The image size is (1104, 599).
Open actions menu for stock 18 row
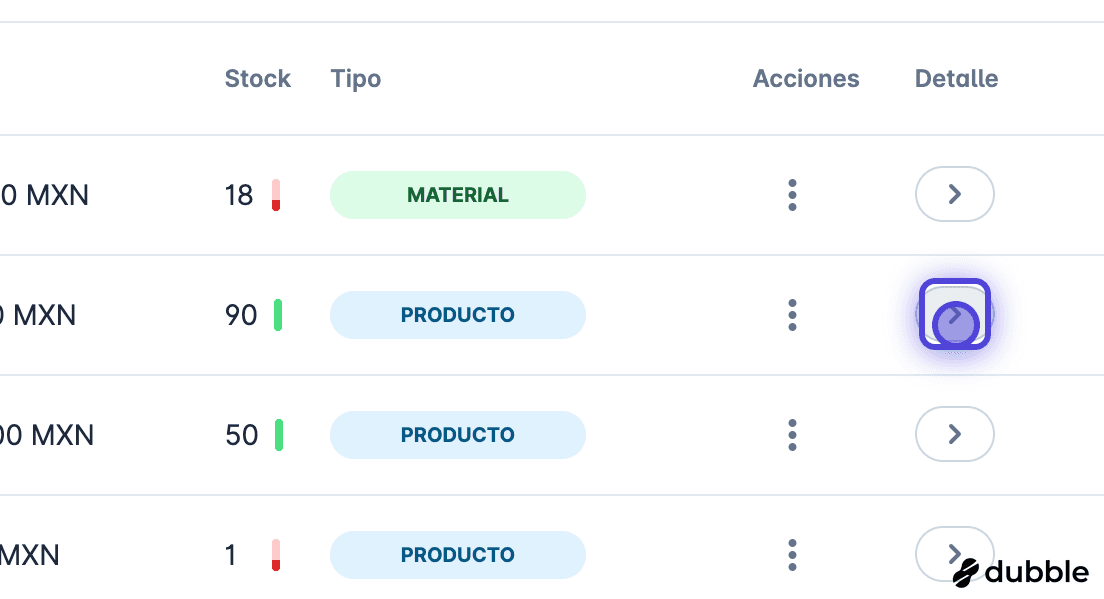792,195
